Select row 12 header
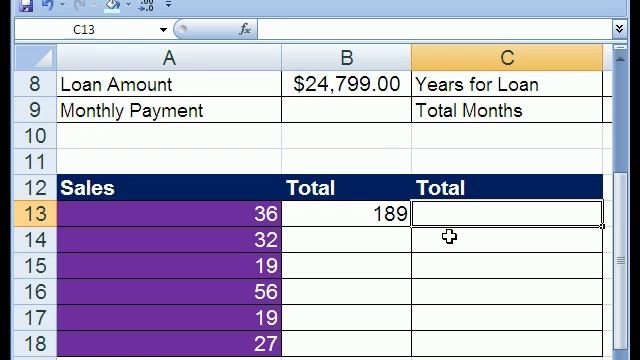Screen dimensions: 640x360 (35, 188)
